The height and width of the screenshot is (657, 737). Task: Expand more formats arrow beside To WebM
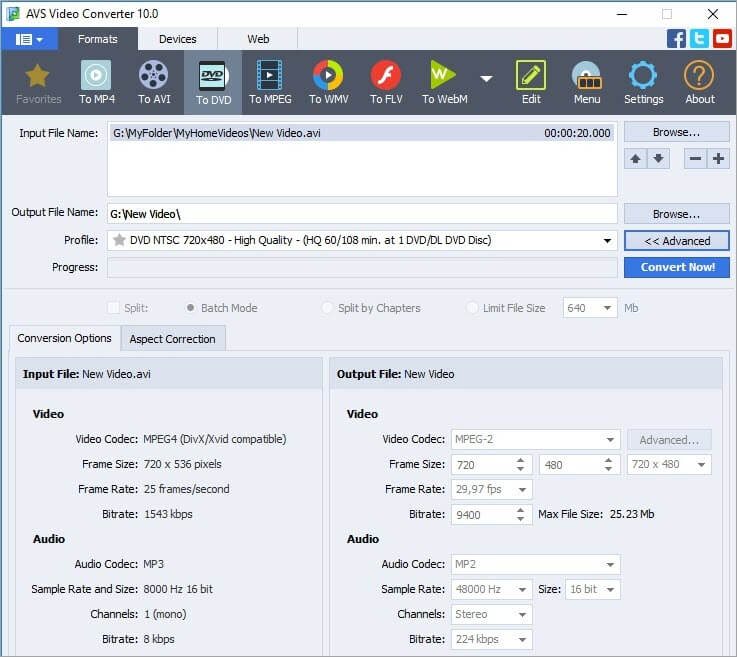(x=486, y=78)
